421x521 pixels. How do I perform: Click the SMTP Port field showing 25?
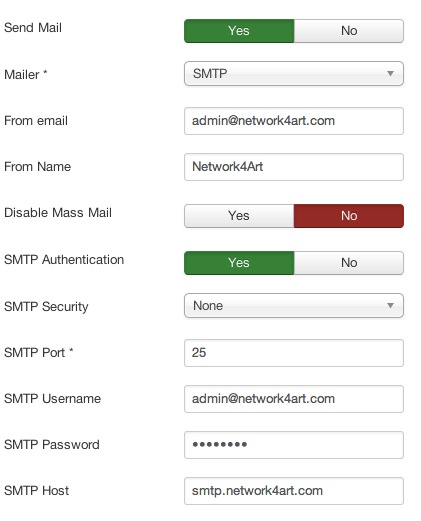pyautogui.click(x=294, y=353)
